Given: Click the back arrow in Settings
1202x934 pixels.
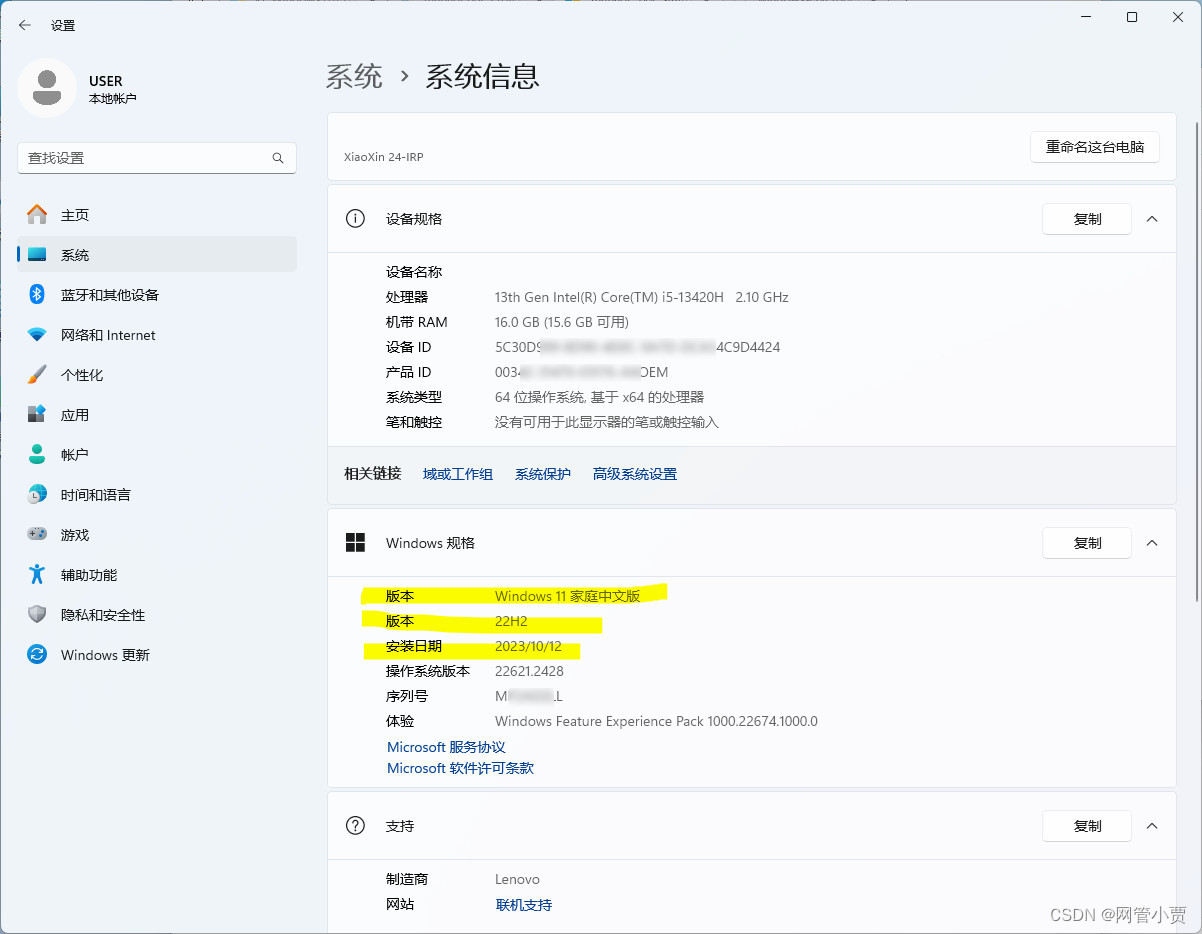Looking at the screenshot, I should tap(25, 25).
